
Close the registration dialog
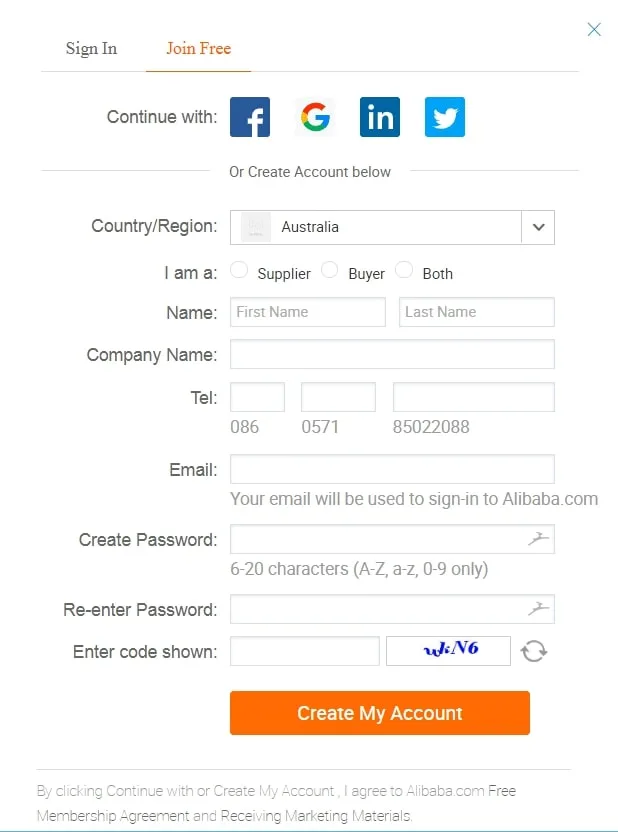pyautogui.click(x=594, y=29)
